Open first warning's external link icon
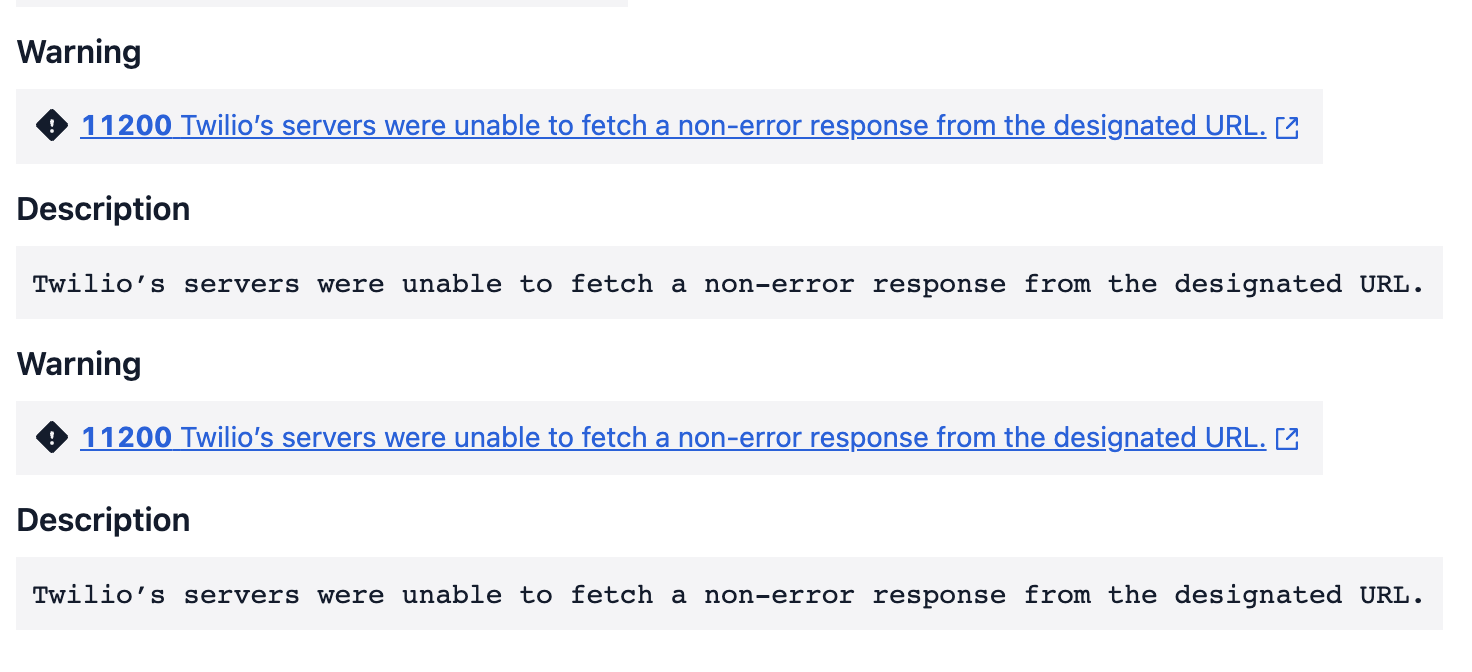The height and width of the screenshot is (672, 1472). click(1288, 127)
